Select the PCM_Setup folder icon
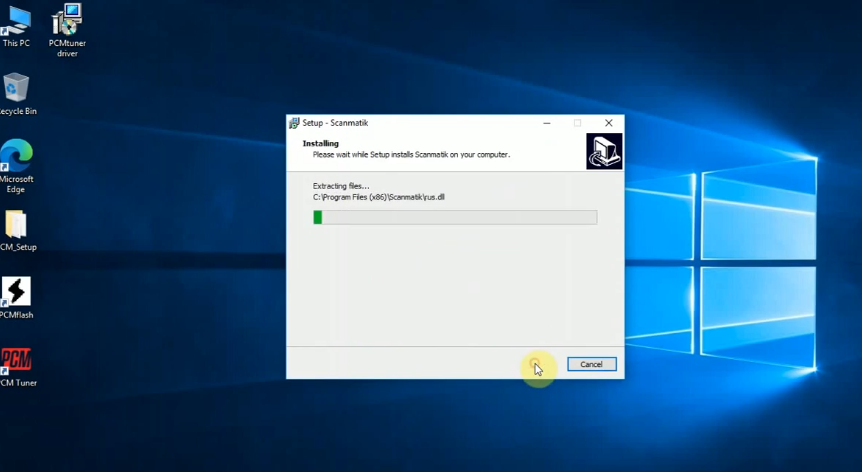 16,231
